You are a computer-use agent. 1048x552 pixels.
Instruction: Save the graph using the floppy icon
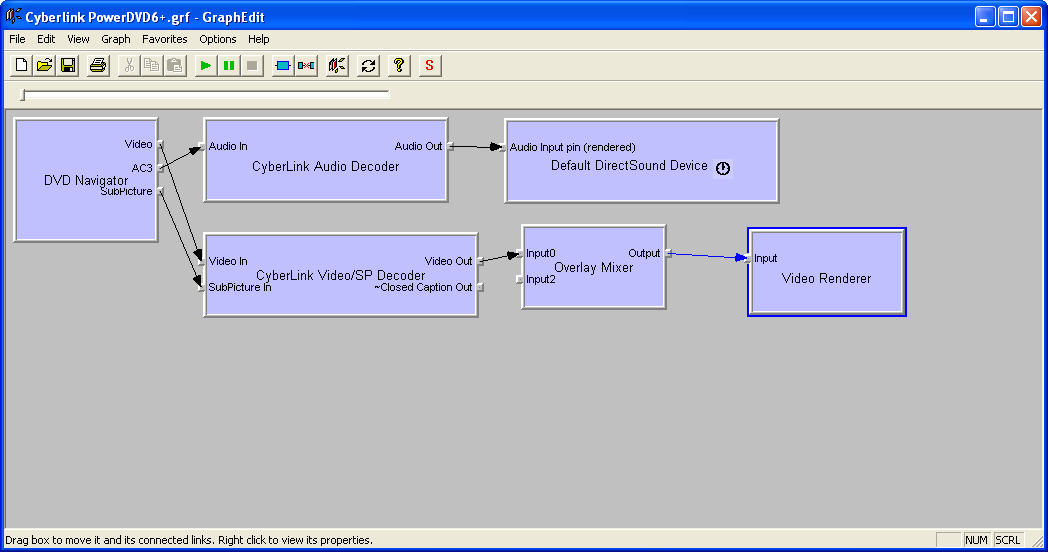[68, 65]
